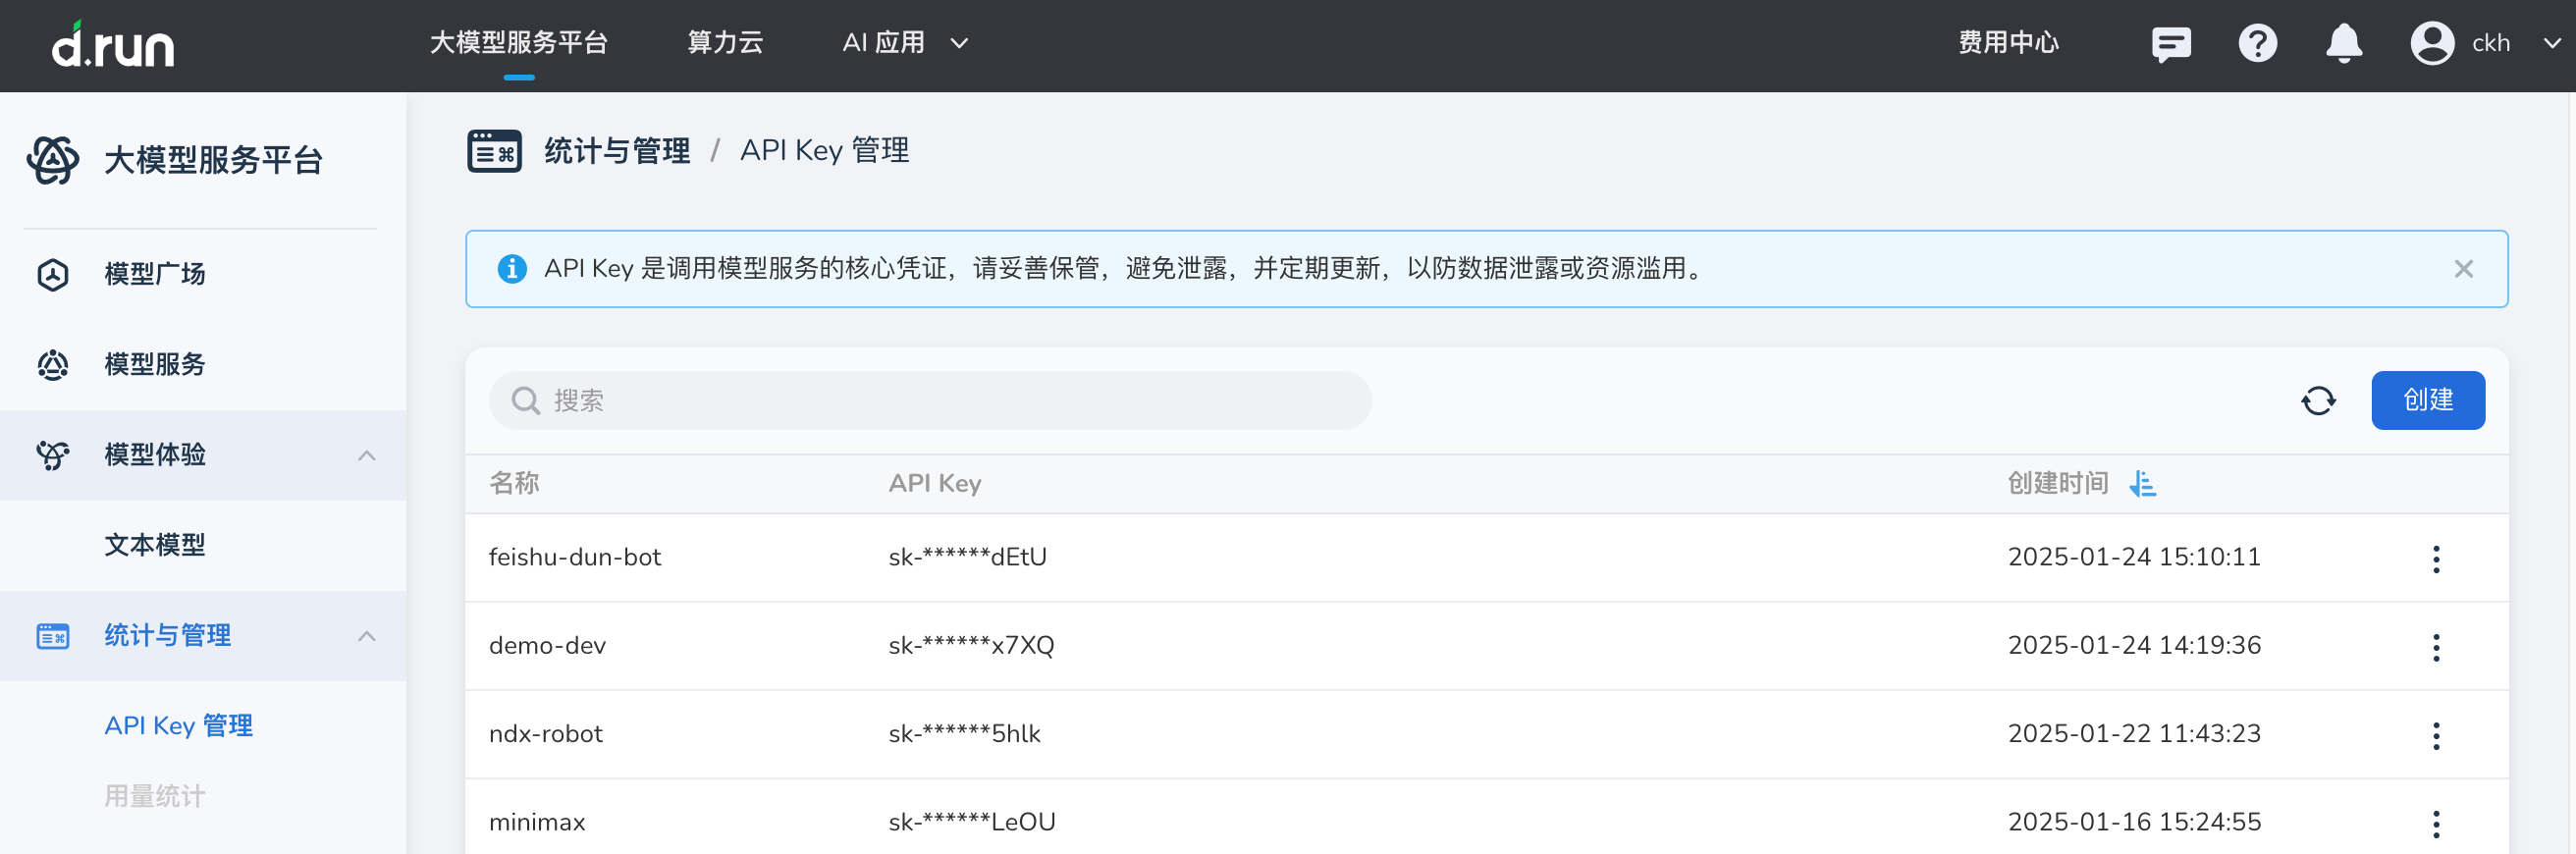The image size is (2576, 854).
Task: Dismiss the API Key info banner
Action: [2463, 269]
